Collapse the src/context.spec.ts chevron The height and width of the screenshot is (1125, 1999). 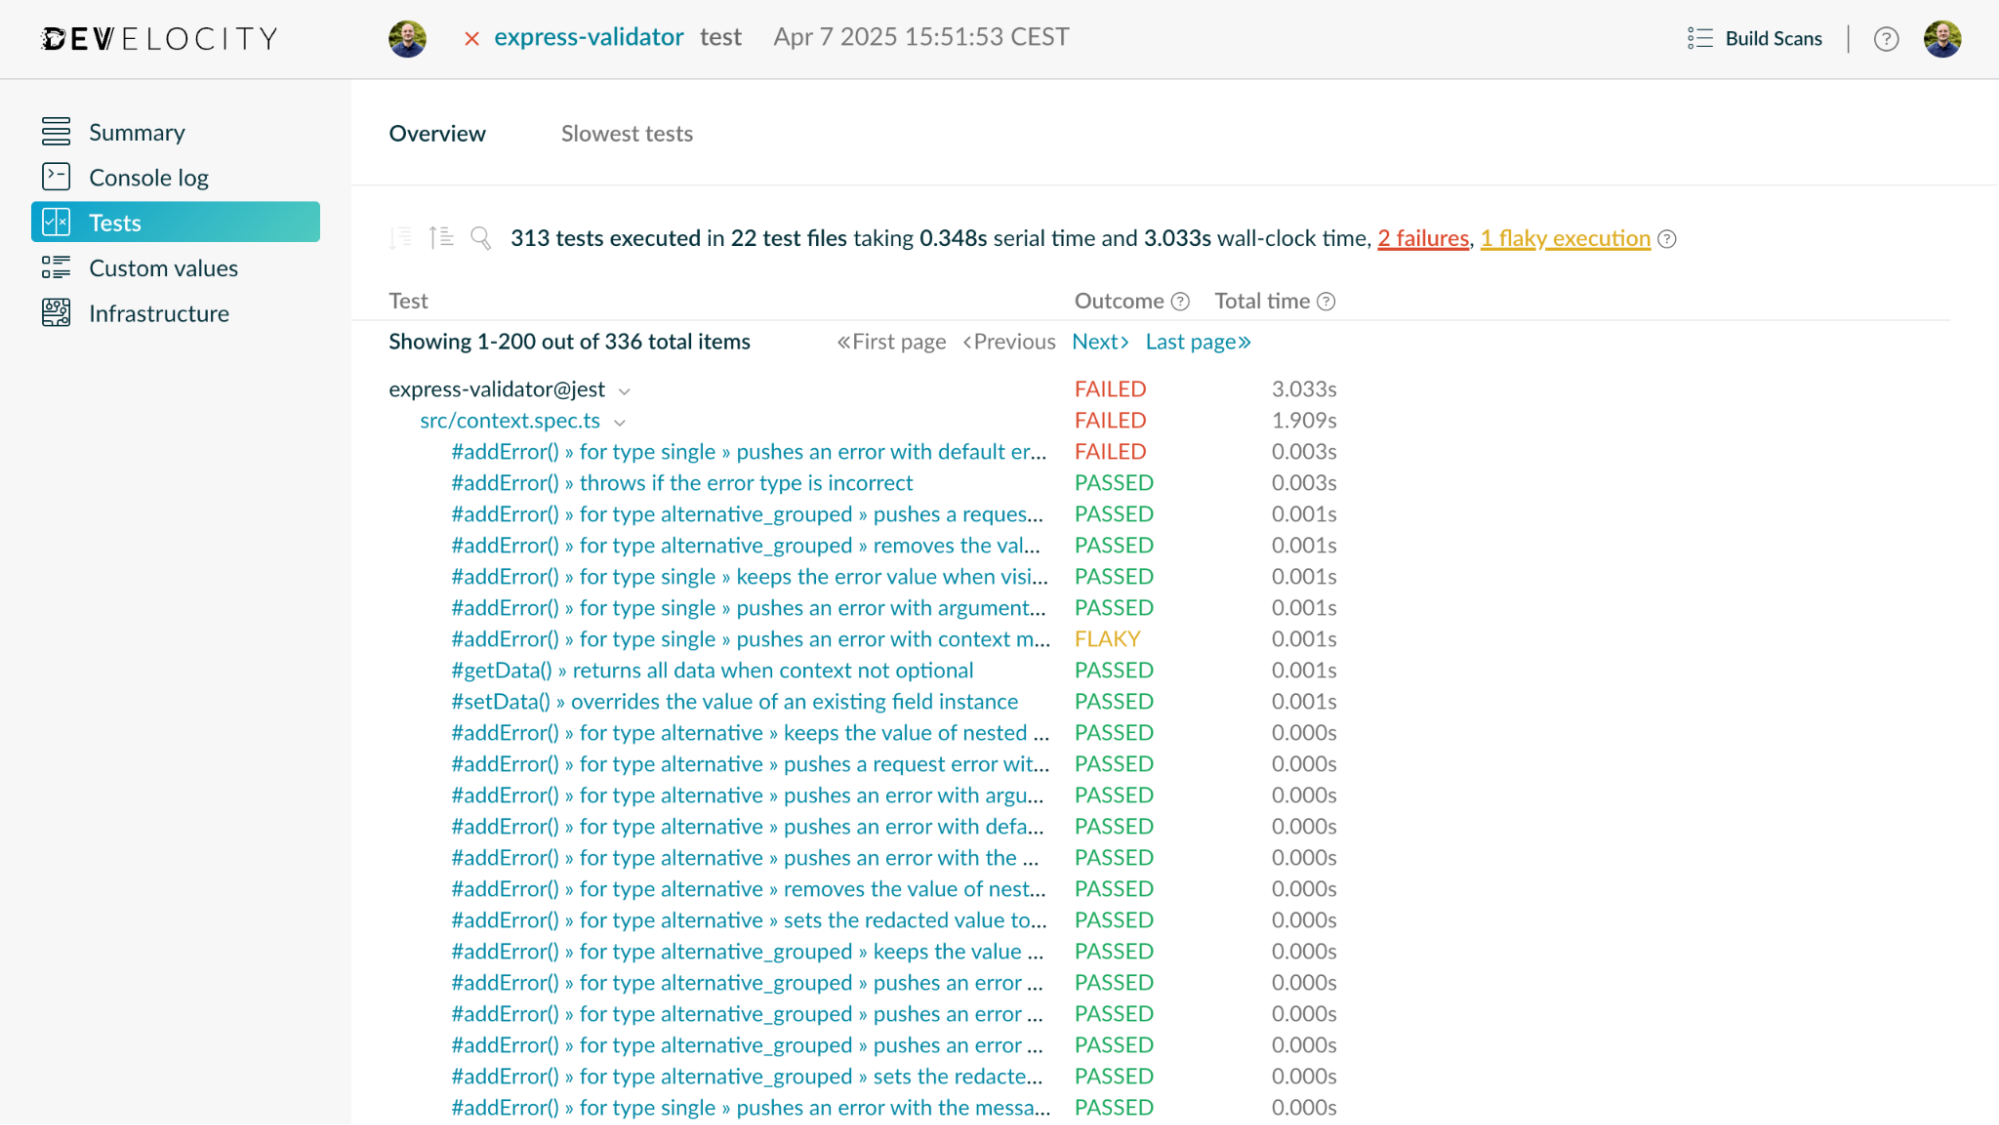tap(620, 422)
